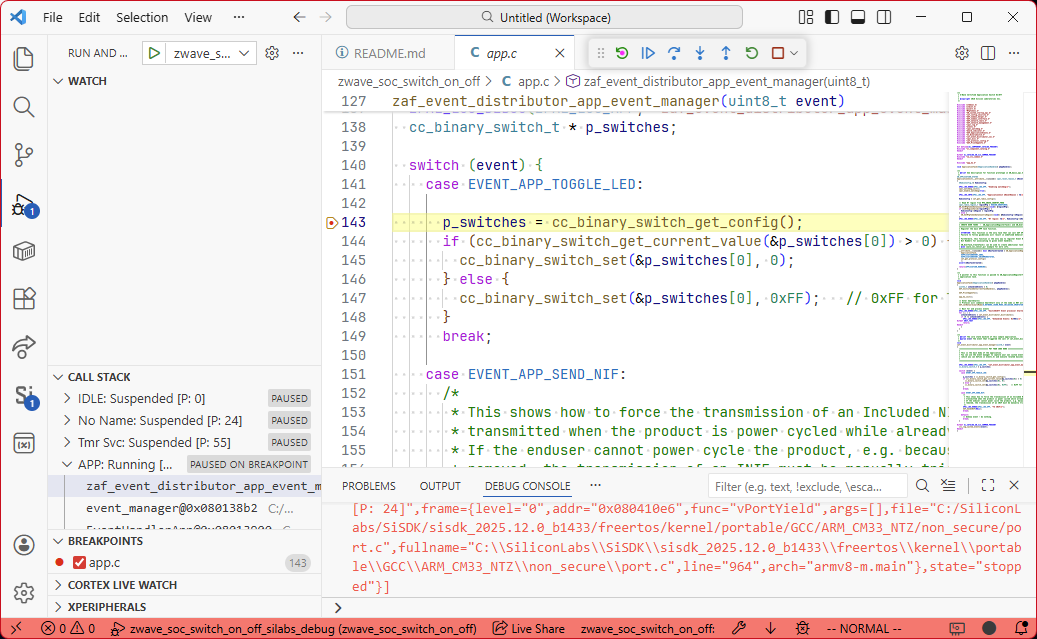This screenshot has height=639, width=1037.
Task: Continue program execution in debug toolbar
Action: pos(648,53)
